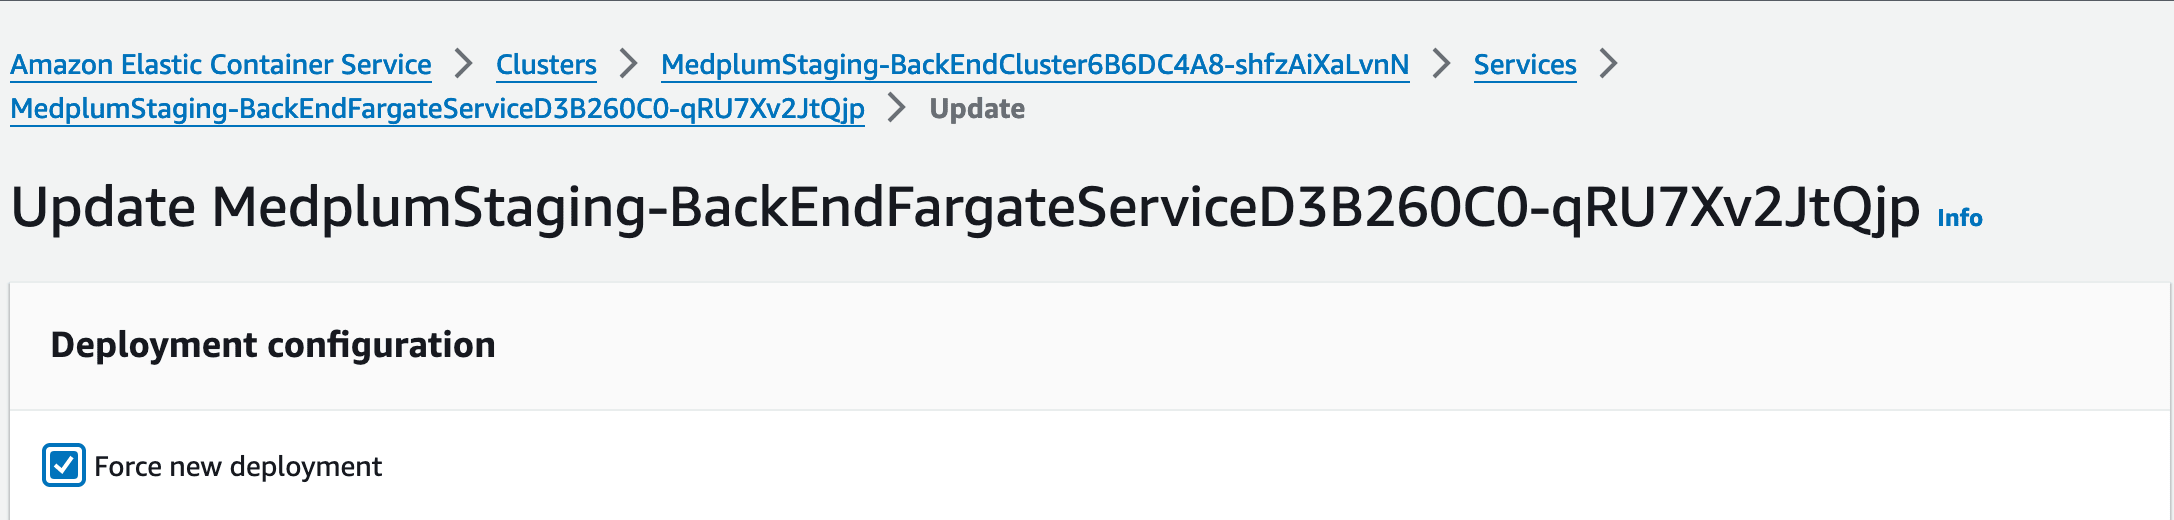Click chevron after the BackEndCluster breadcrumb

click(x=1441, y=64)
